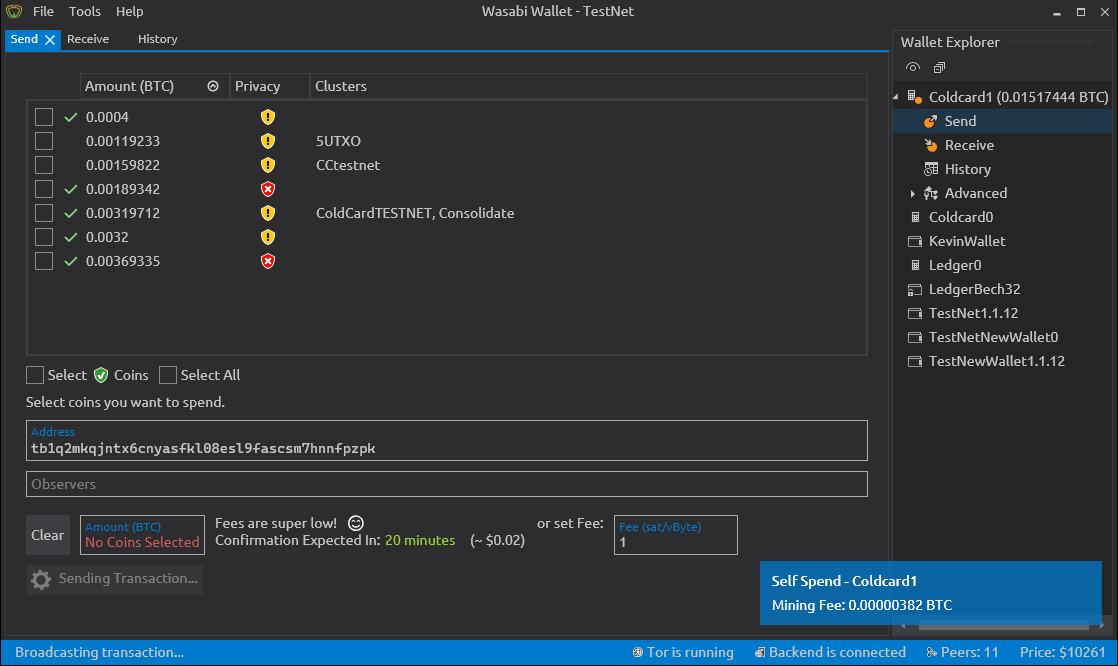Click the 5UTXO cluster label

click(338, 141)
